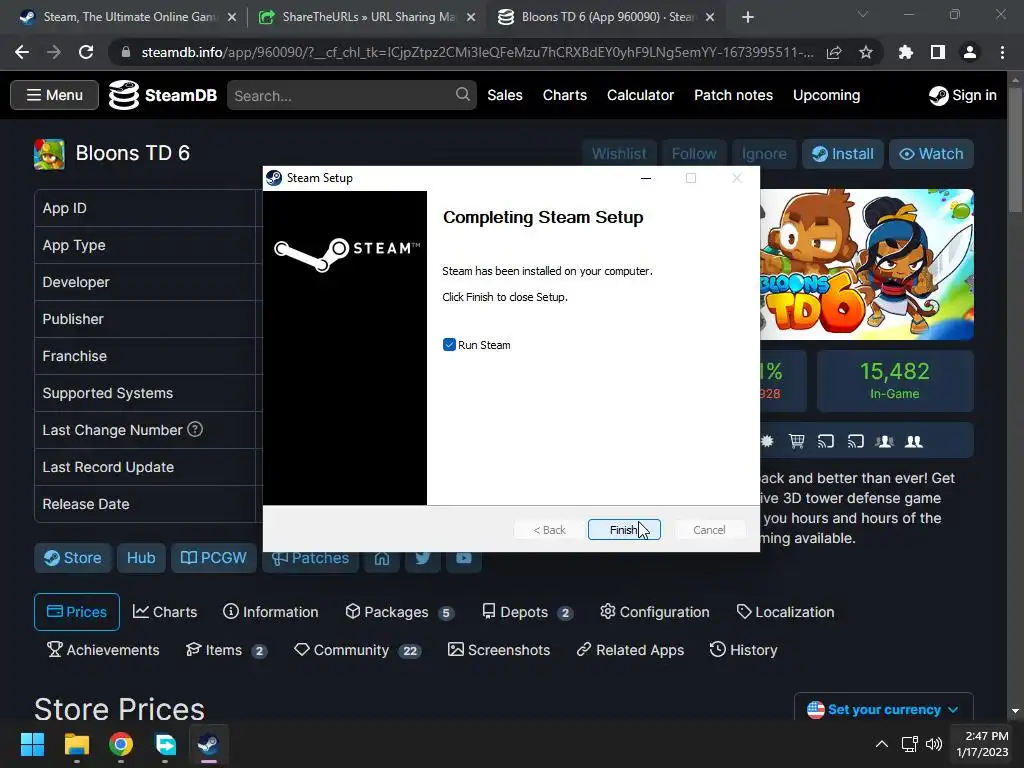Open the Configuration tab
1024x768 pixels.
654,612
